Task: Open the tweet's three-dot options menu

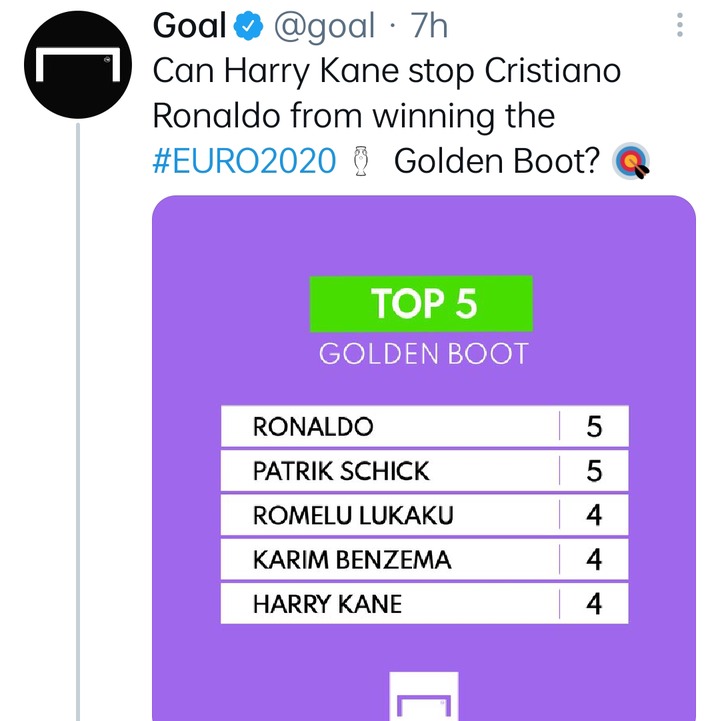Action: 680,25
